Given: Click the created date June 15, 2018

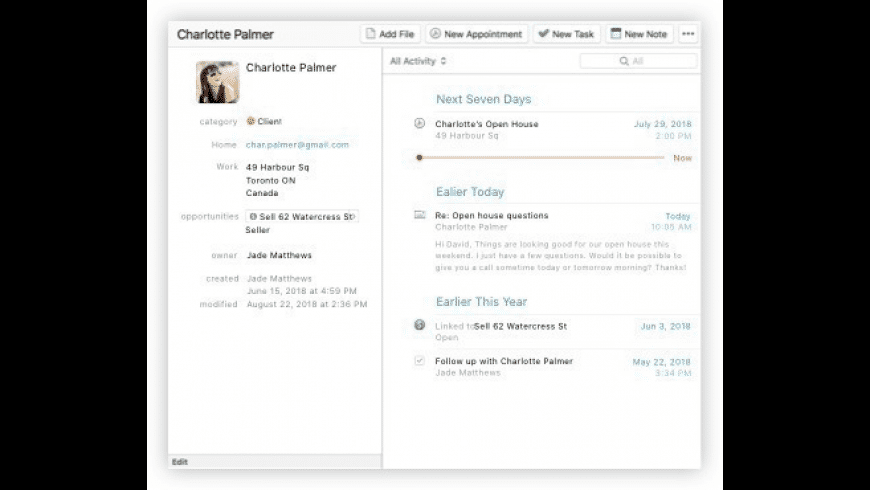Looking at the screenshot, I should coord(301,291).
